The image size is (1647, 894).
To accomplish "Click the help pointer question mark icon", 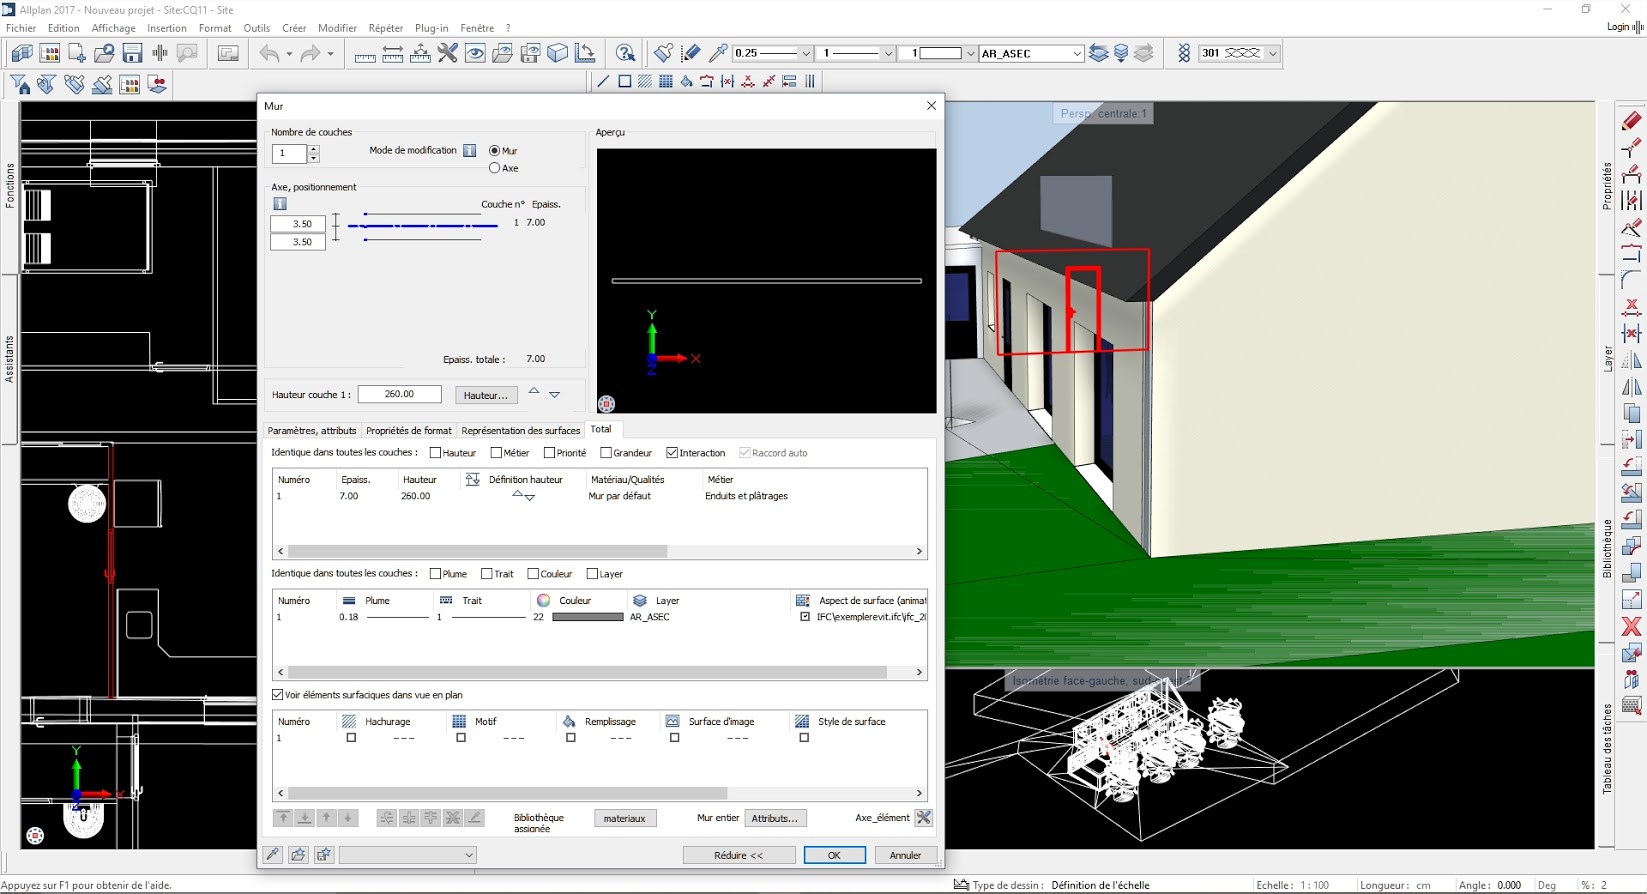I will pyautogui.click(x=625, y=54).
